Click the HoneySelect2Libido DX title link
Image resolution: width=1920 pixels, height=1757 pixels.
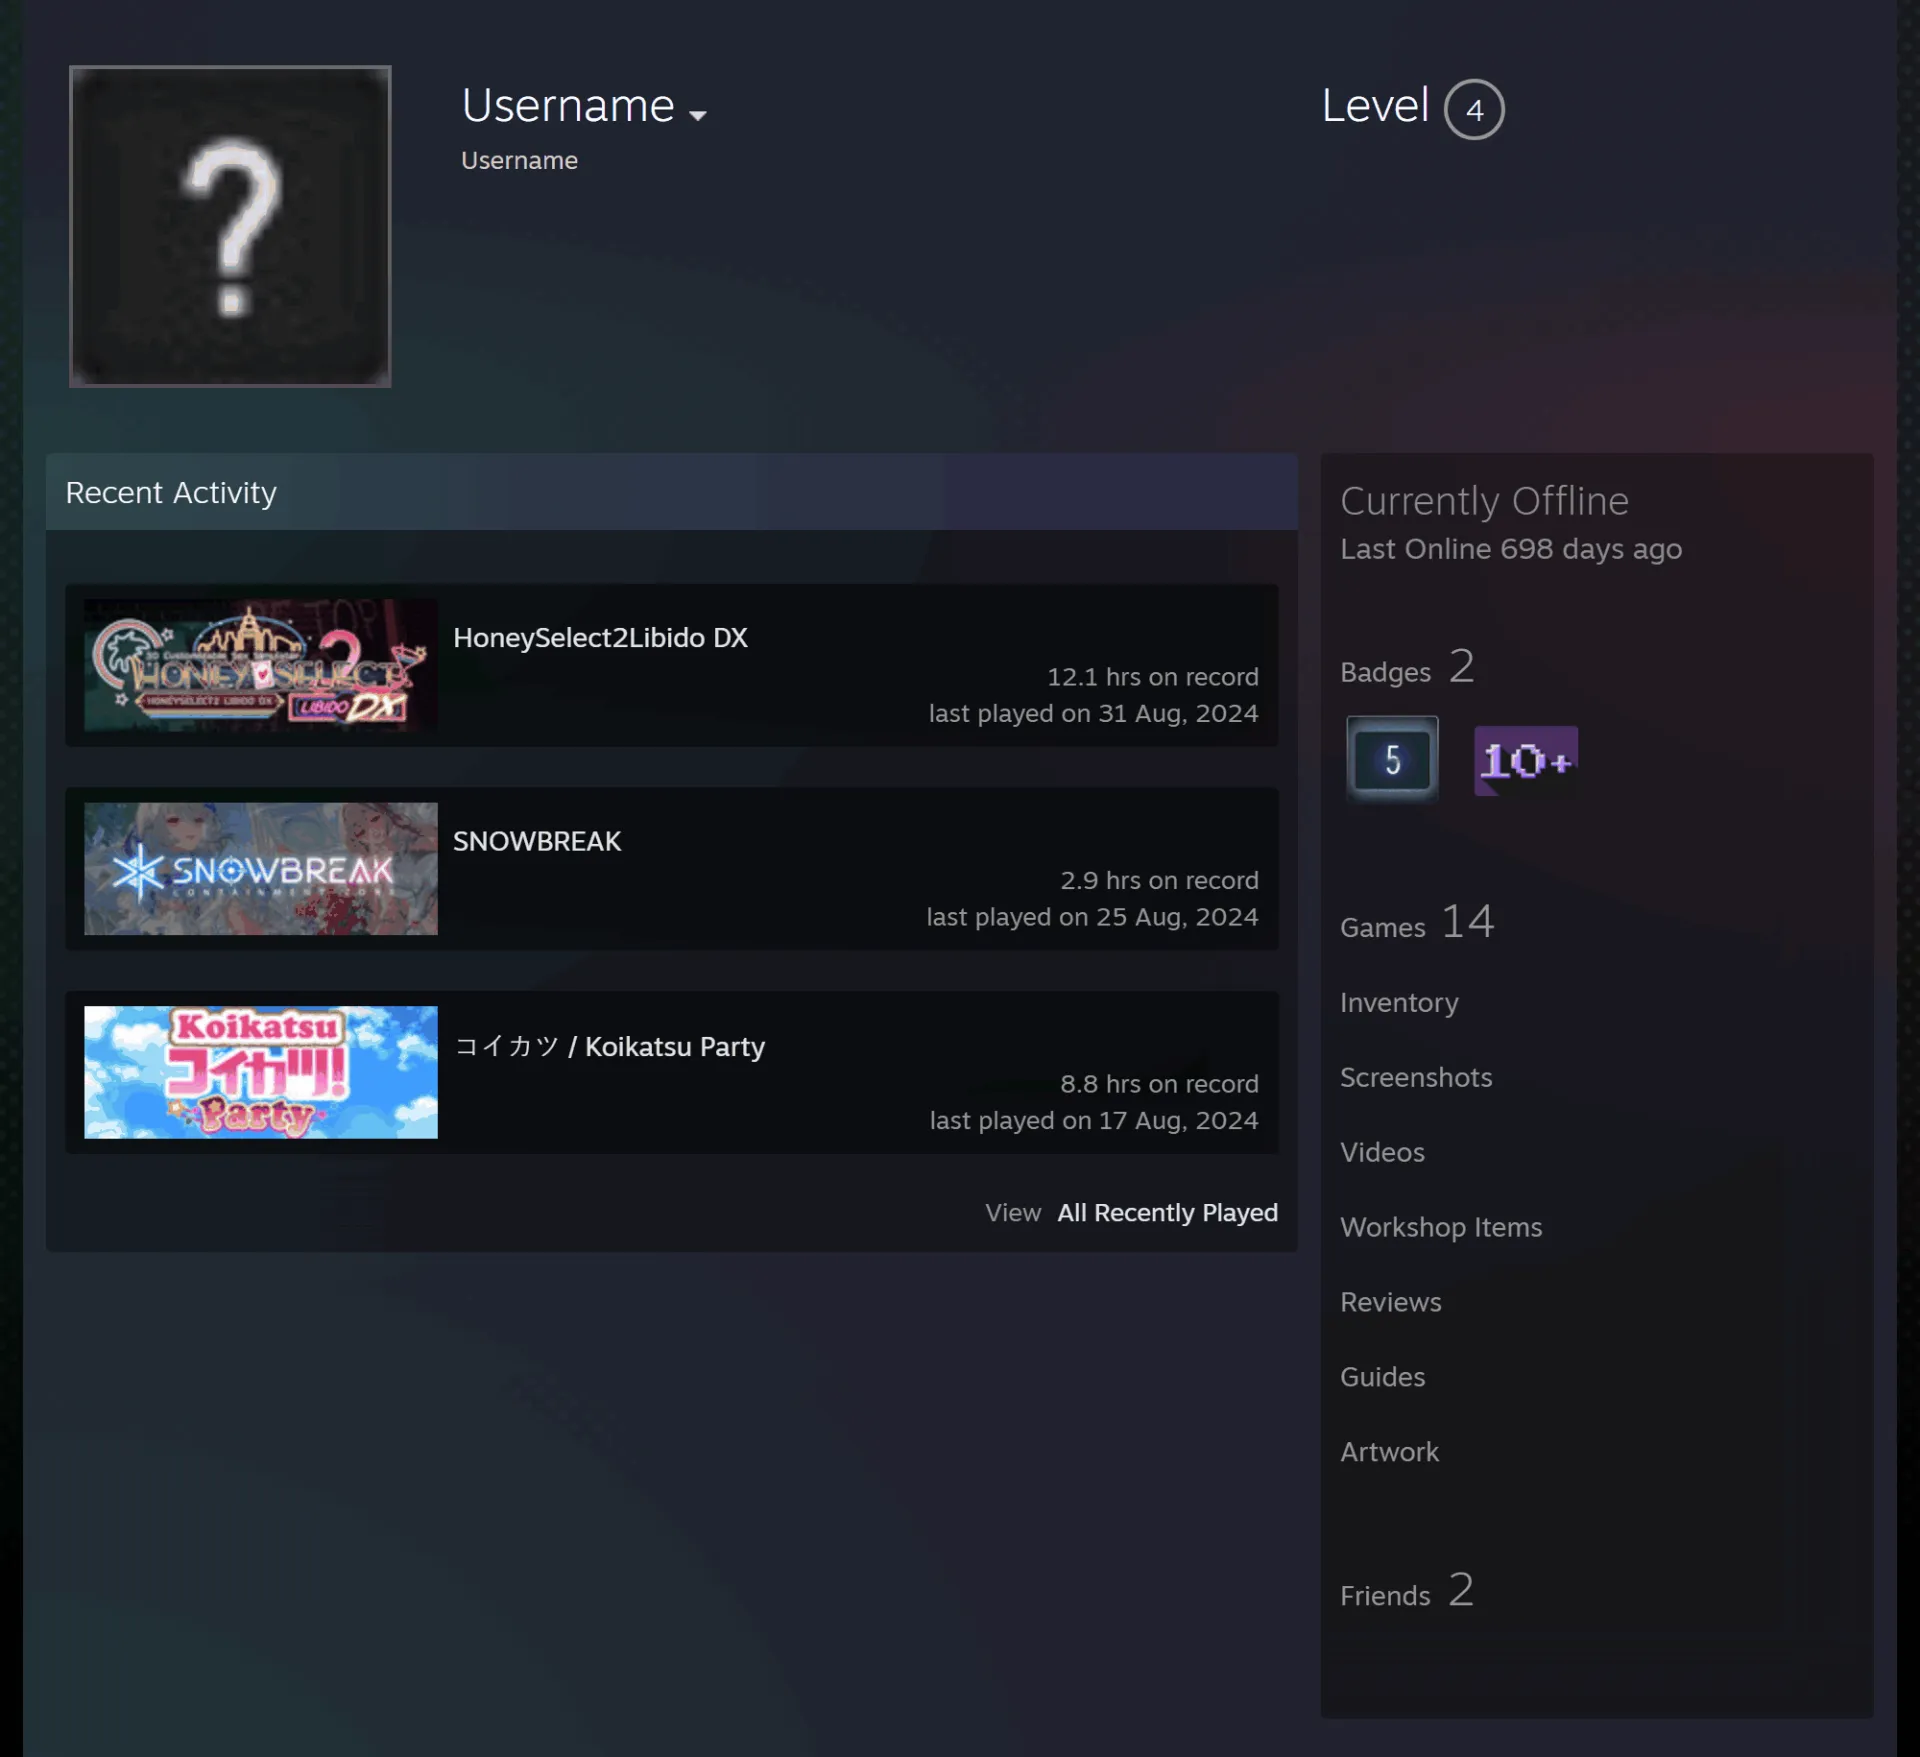pyautogui.click(x=600, y=638)
